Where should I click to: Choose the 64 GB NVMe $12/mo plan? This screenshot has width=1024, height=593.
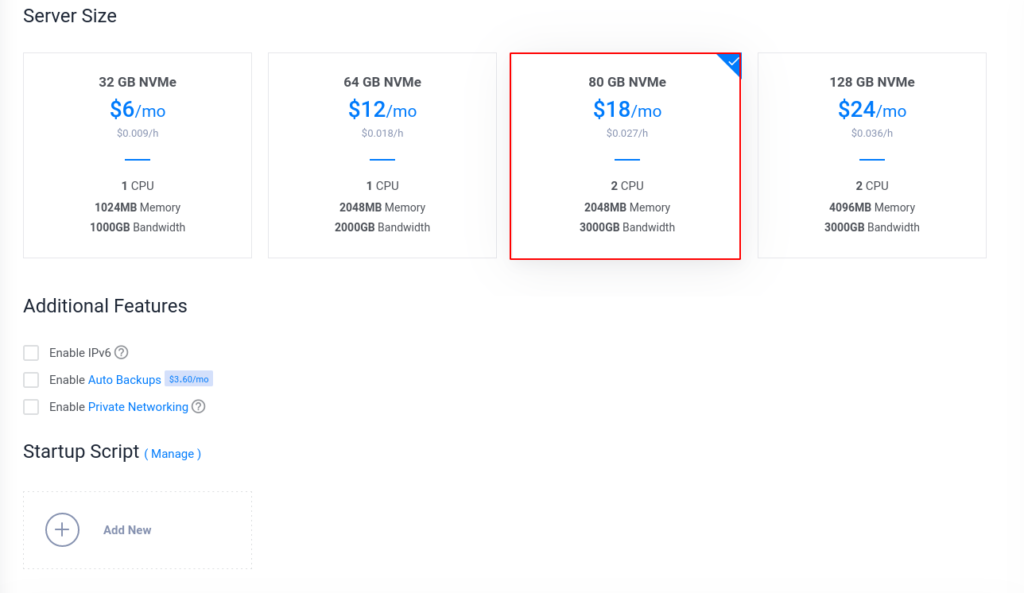pyautogui.click(x=382, y=155)
